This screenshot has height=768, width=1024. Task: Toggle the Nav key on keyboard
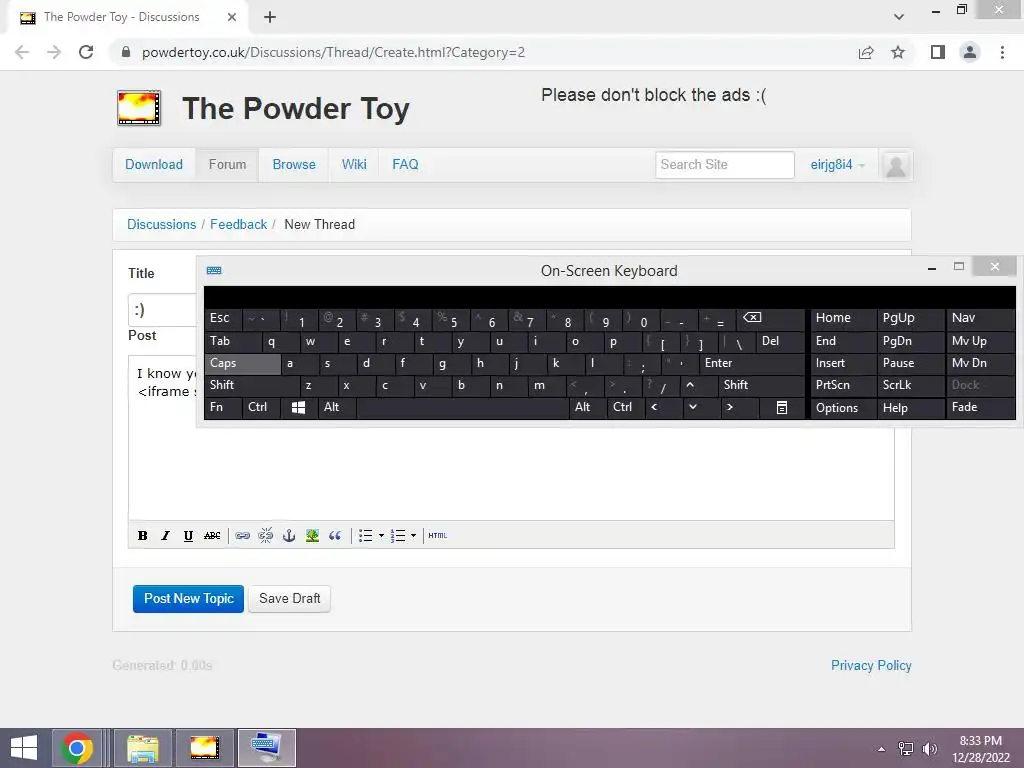[x=980, y=318]
